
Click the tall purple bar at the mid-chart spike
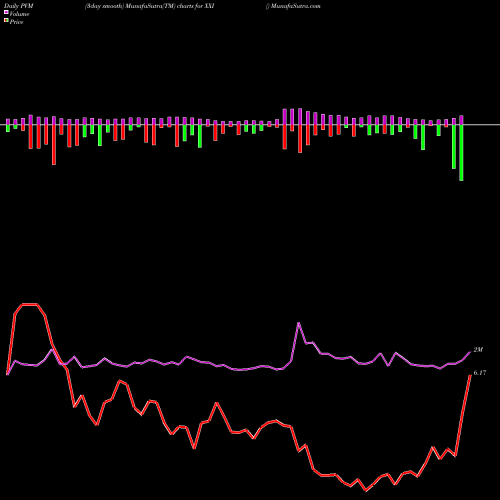[300, 116]
